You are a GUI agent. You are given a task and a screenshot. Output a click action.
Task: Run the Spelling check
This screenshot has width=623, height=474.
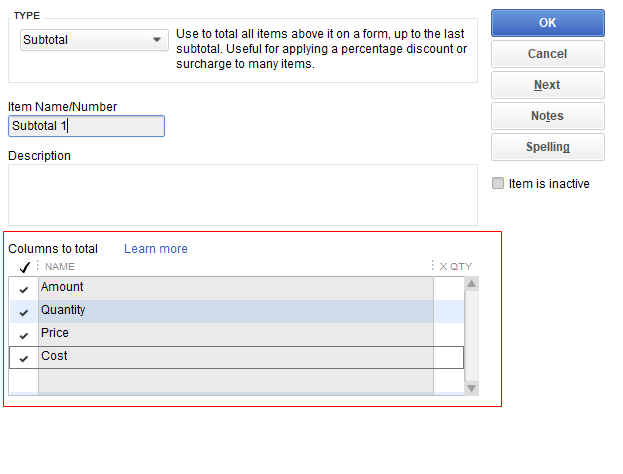coord(547,147)
